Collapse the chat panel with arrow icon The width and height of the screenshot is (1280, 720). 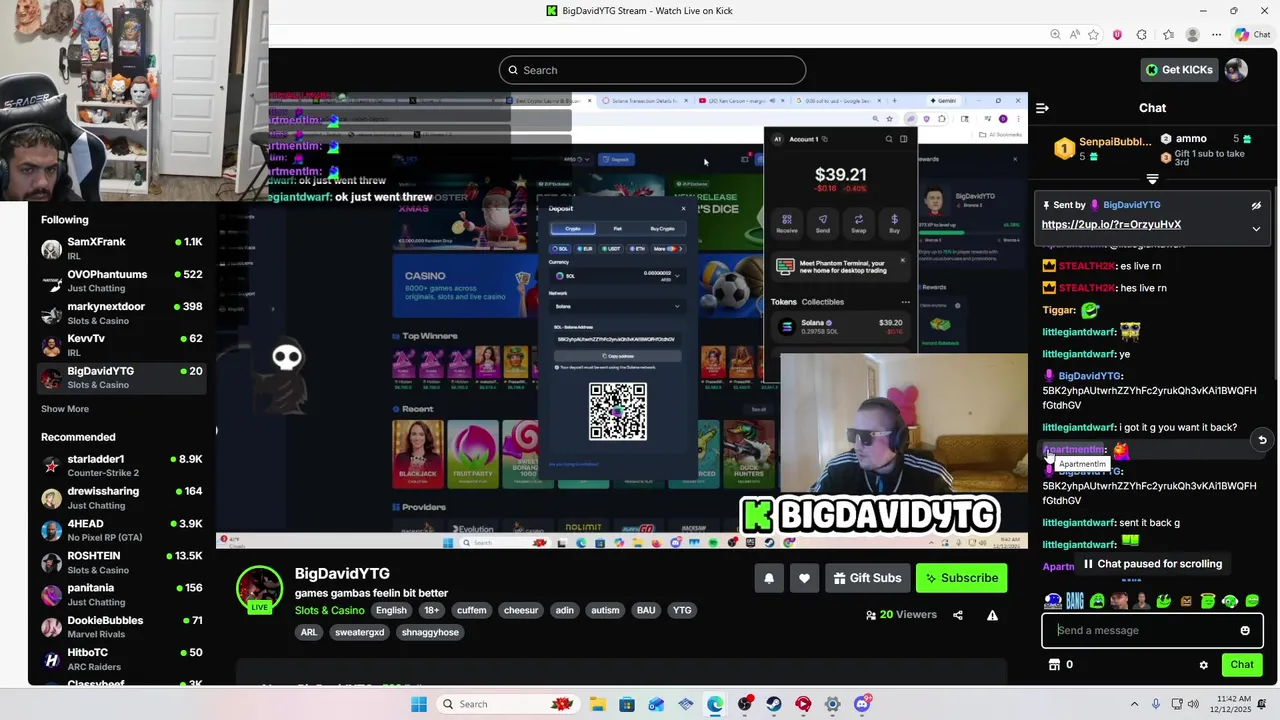[x=1042, y=108]
